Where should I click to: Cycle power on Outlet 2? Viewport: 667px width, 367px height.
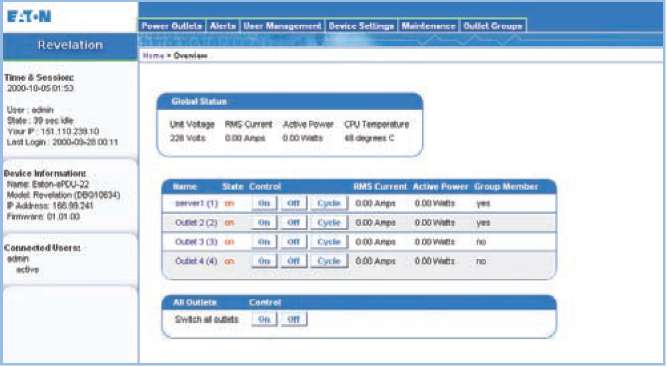pyautogui.click(x=329, y=222)
